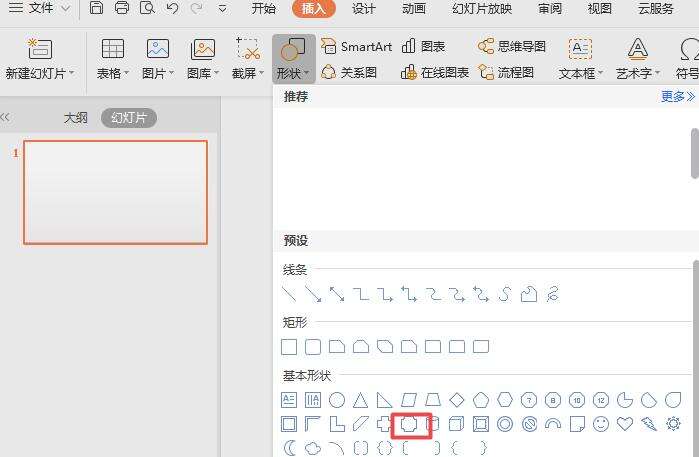The height and width of the screenshot is (457, 699).
Task: Click the 更多 link in shapes panel
Action: point(678,96)
